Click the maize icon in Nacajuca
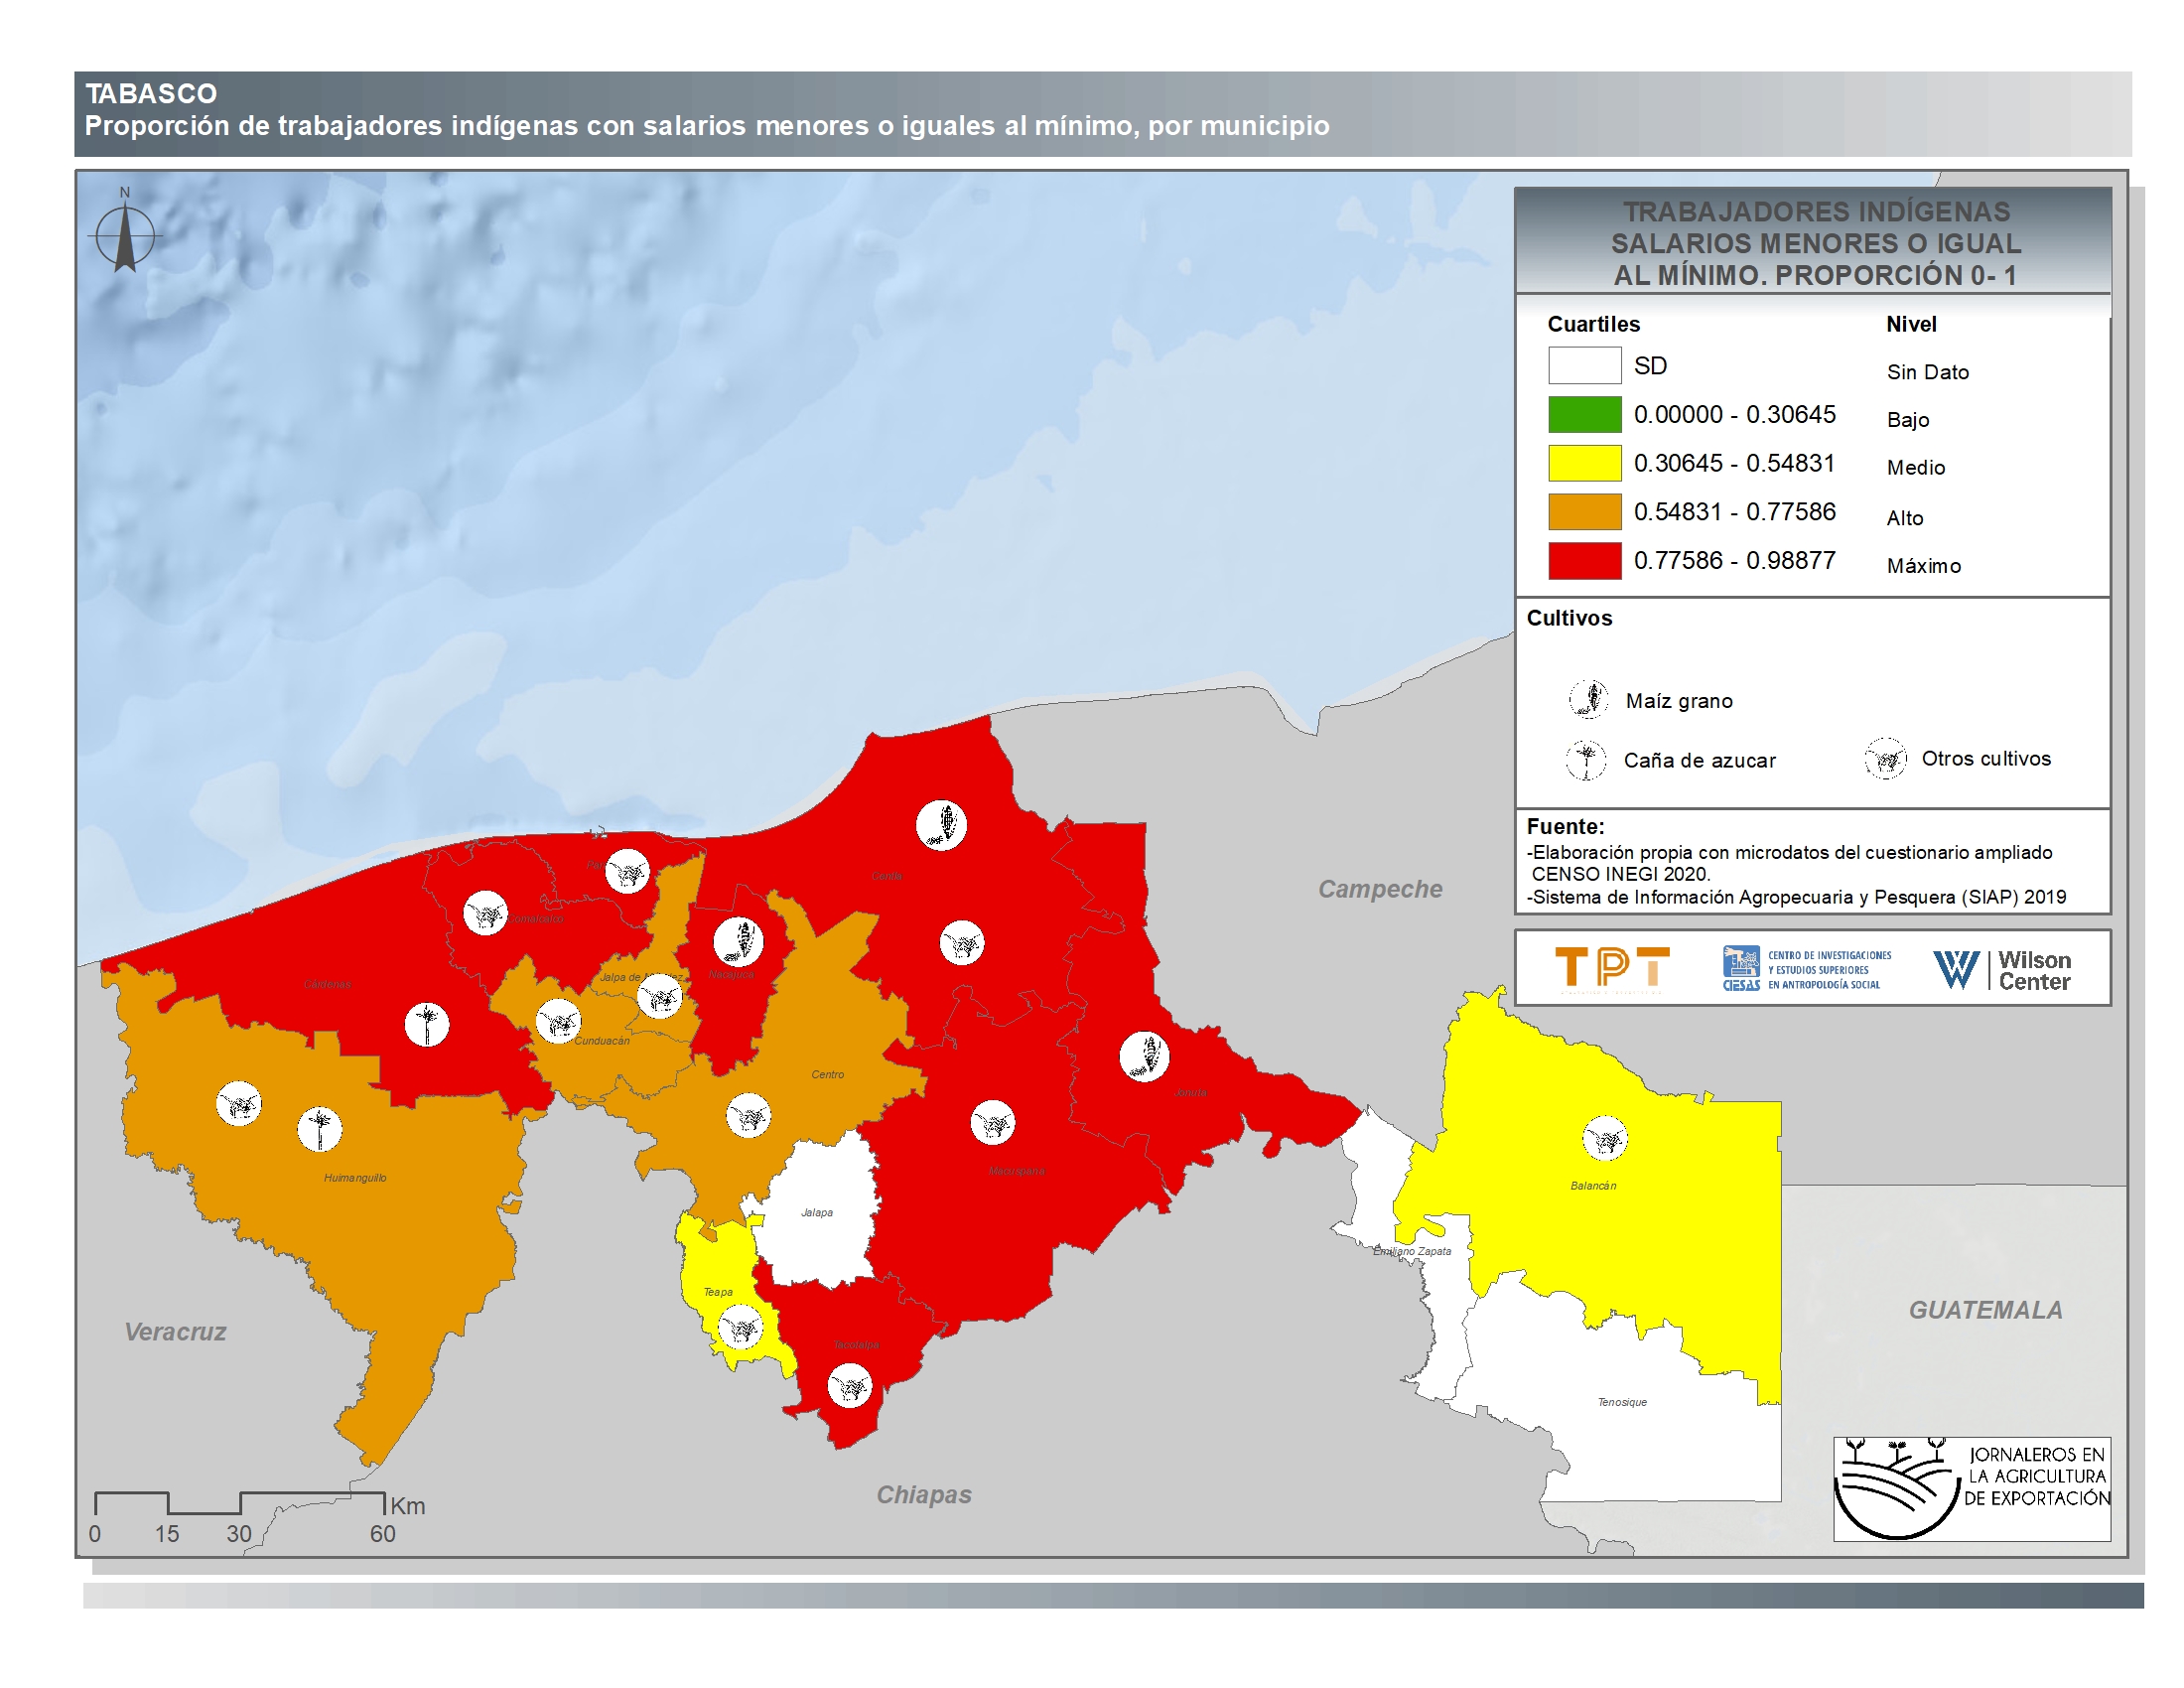The image size is (2184, 1688). pyautogui.click(x=738, y=941)
